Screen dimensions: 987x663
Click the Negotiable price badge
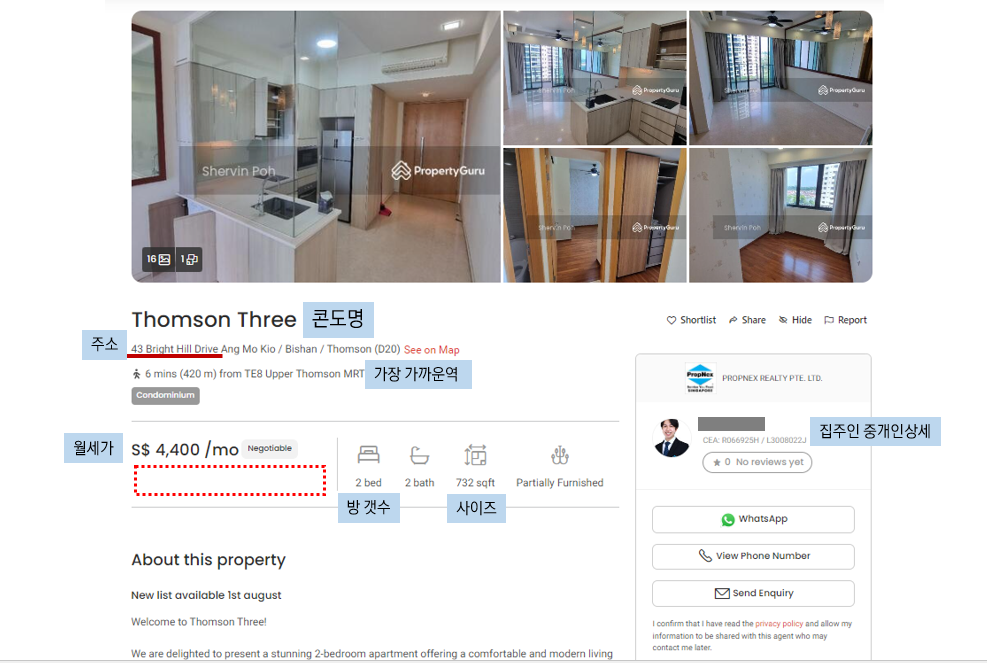(x=269, y=448)
